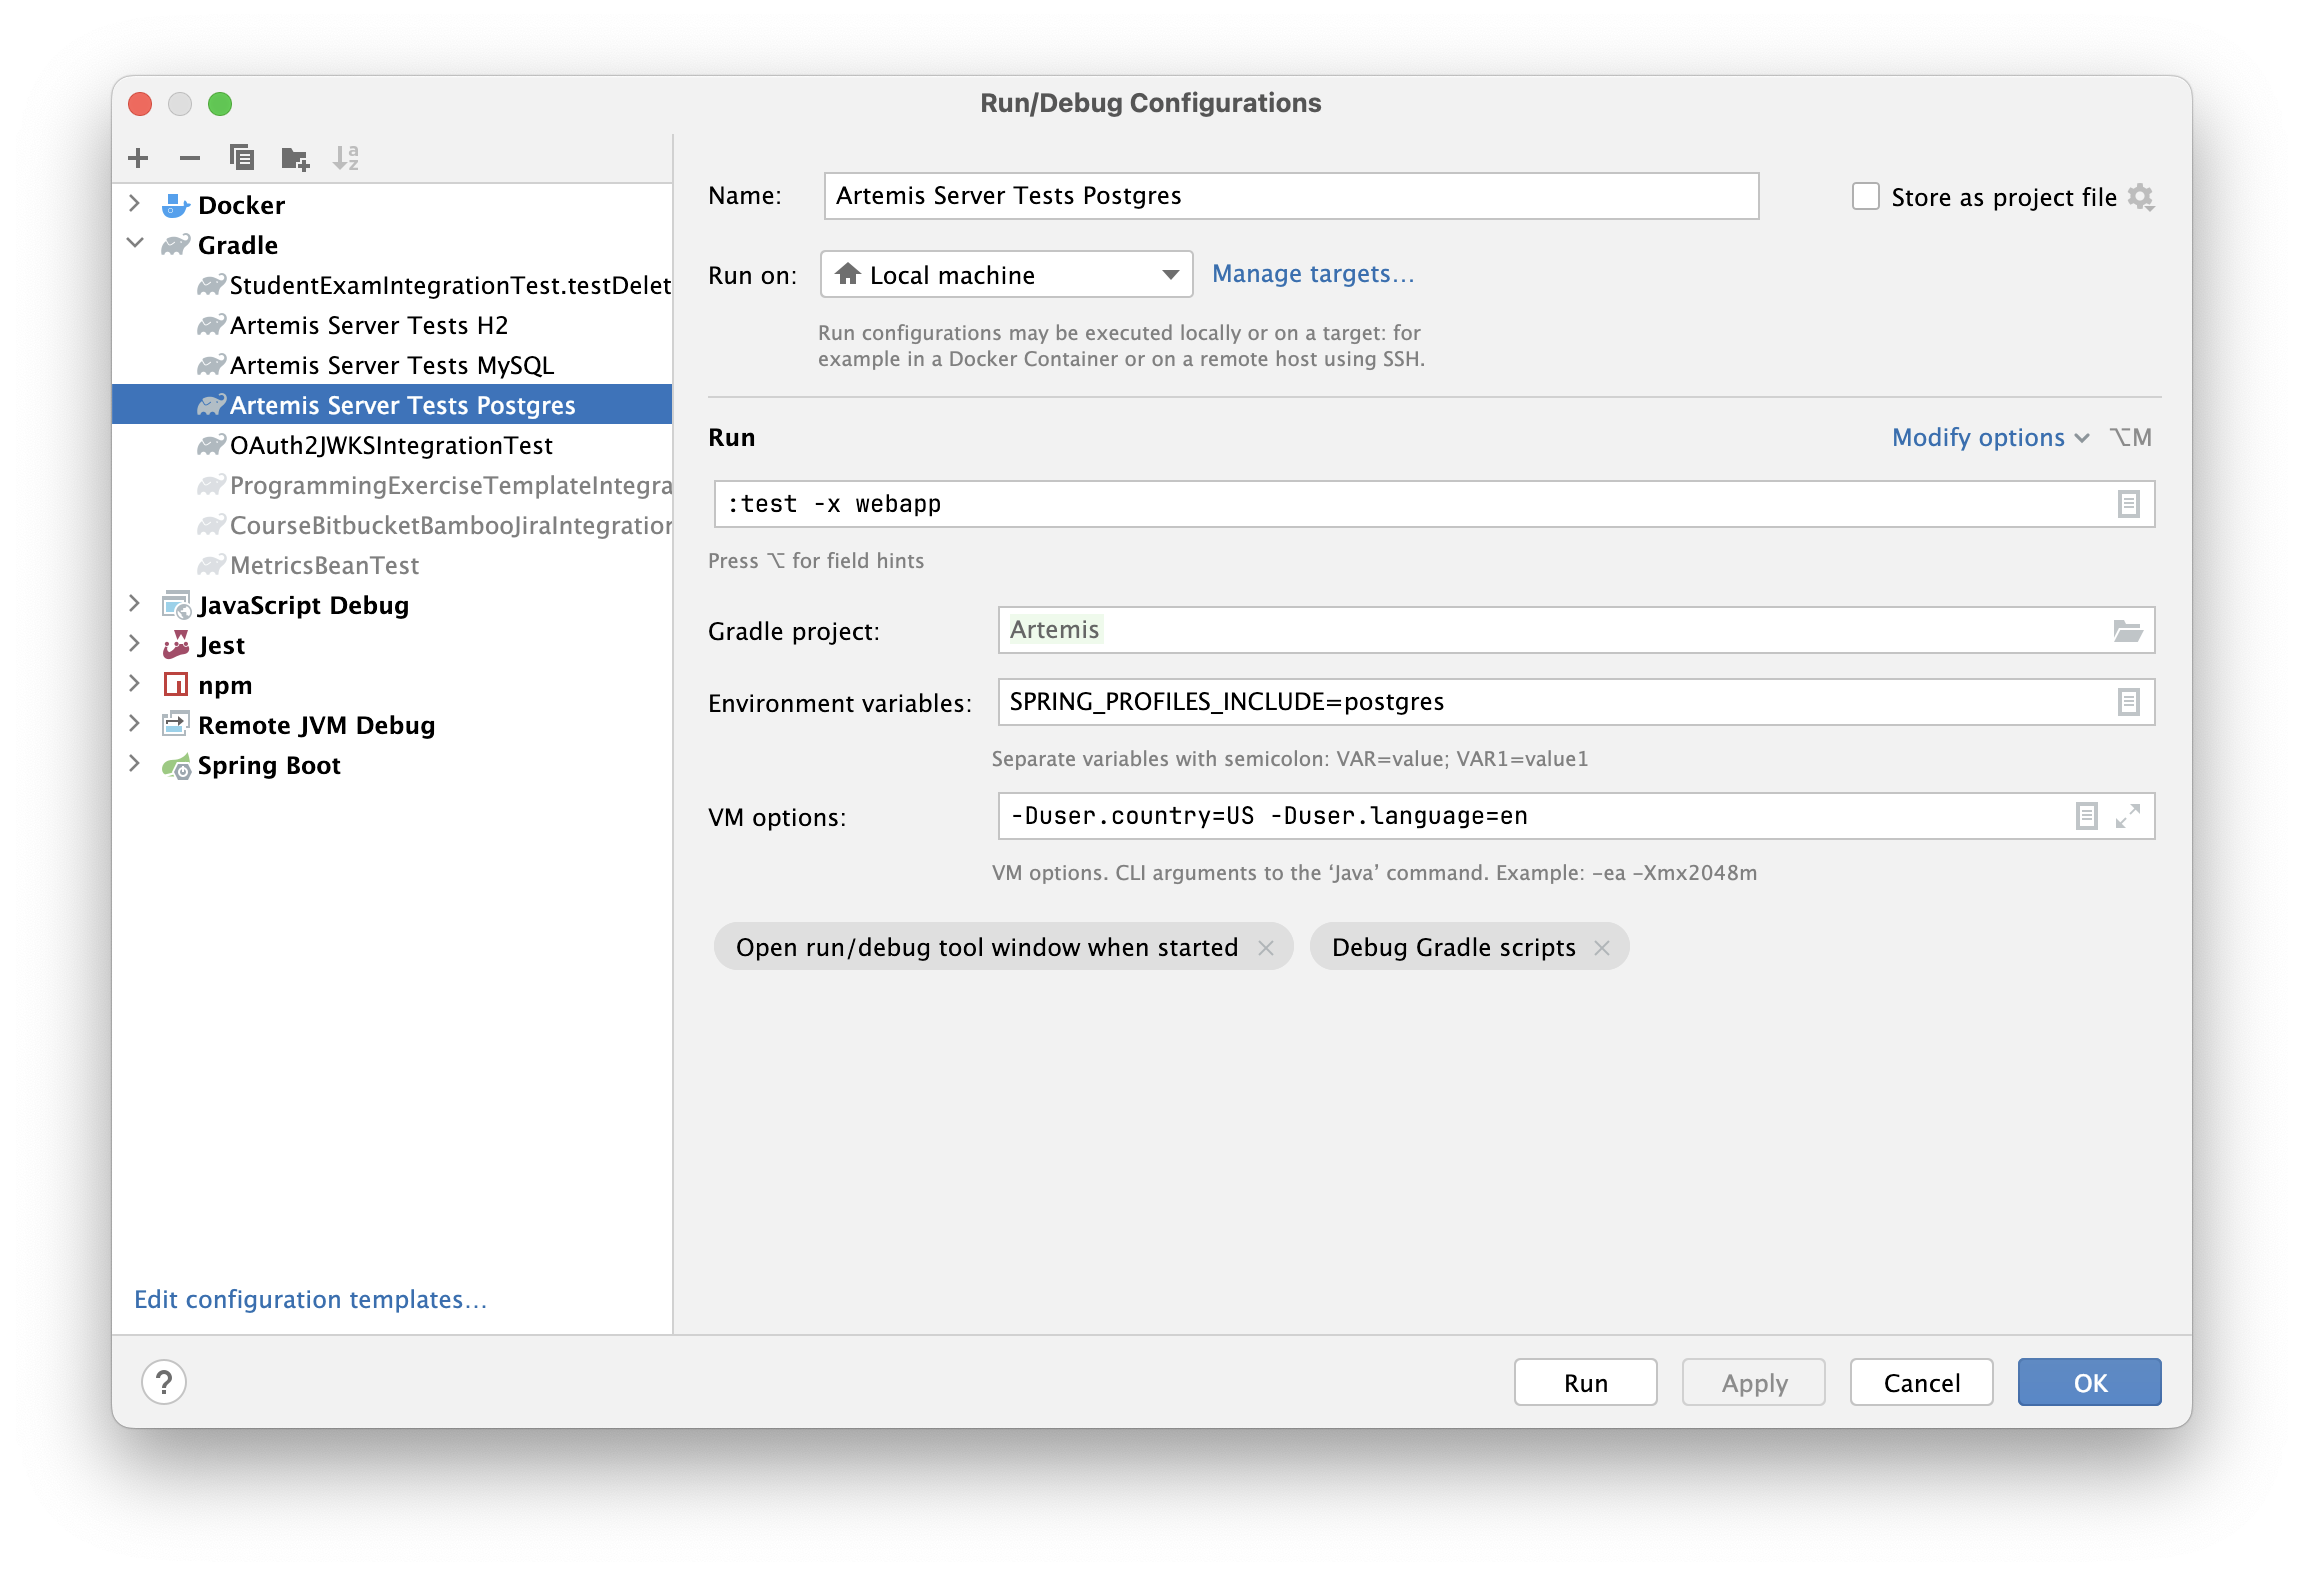Open Edit configuration templates

pyautogui.click(x=310, y=1299)
